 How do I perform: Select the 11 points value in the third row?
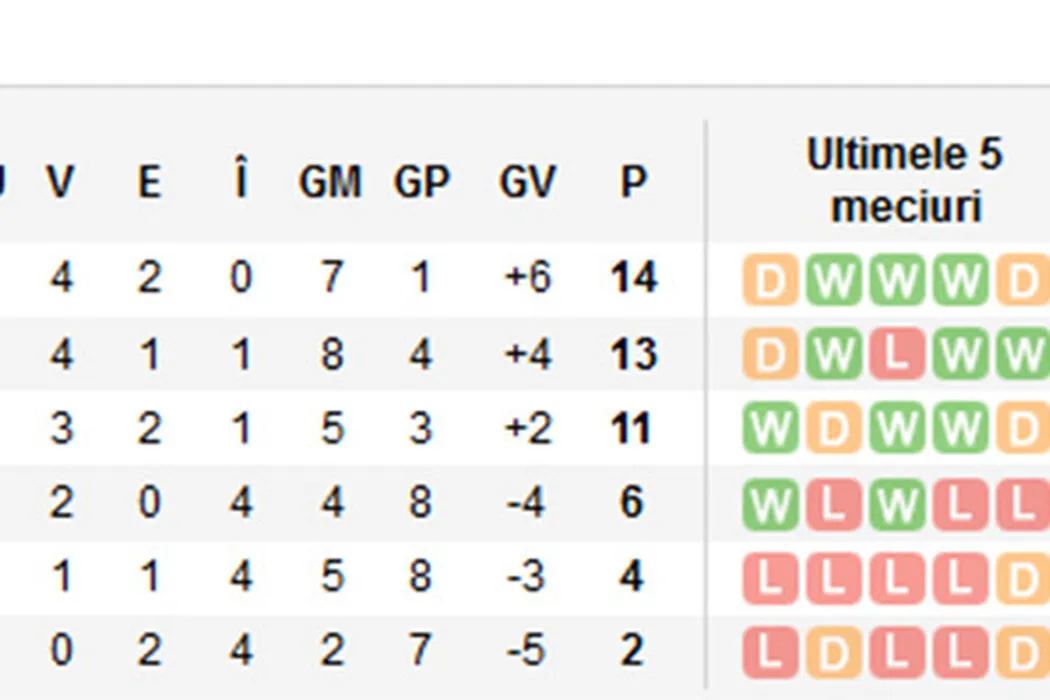point(632,429)
